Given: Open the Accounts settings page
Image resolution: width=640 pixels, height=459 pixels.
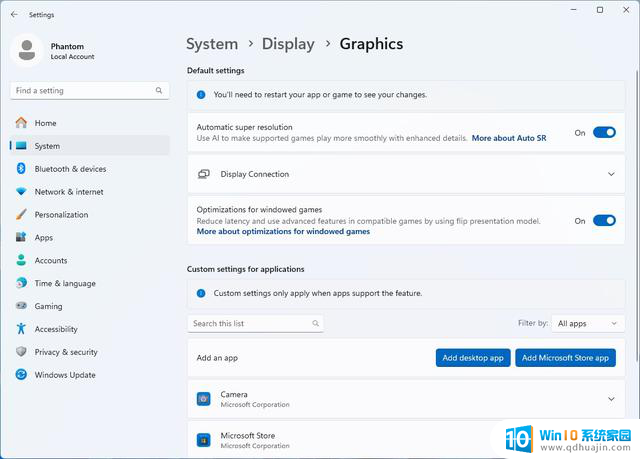Looking at the screenshot, I should pyautogui.click(x=90, y=260).
